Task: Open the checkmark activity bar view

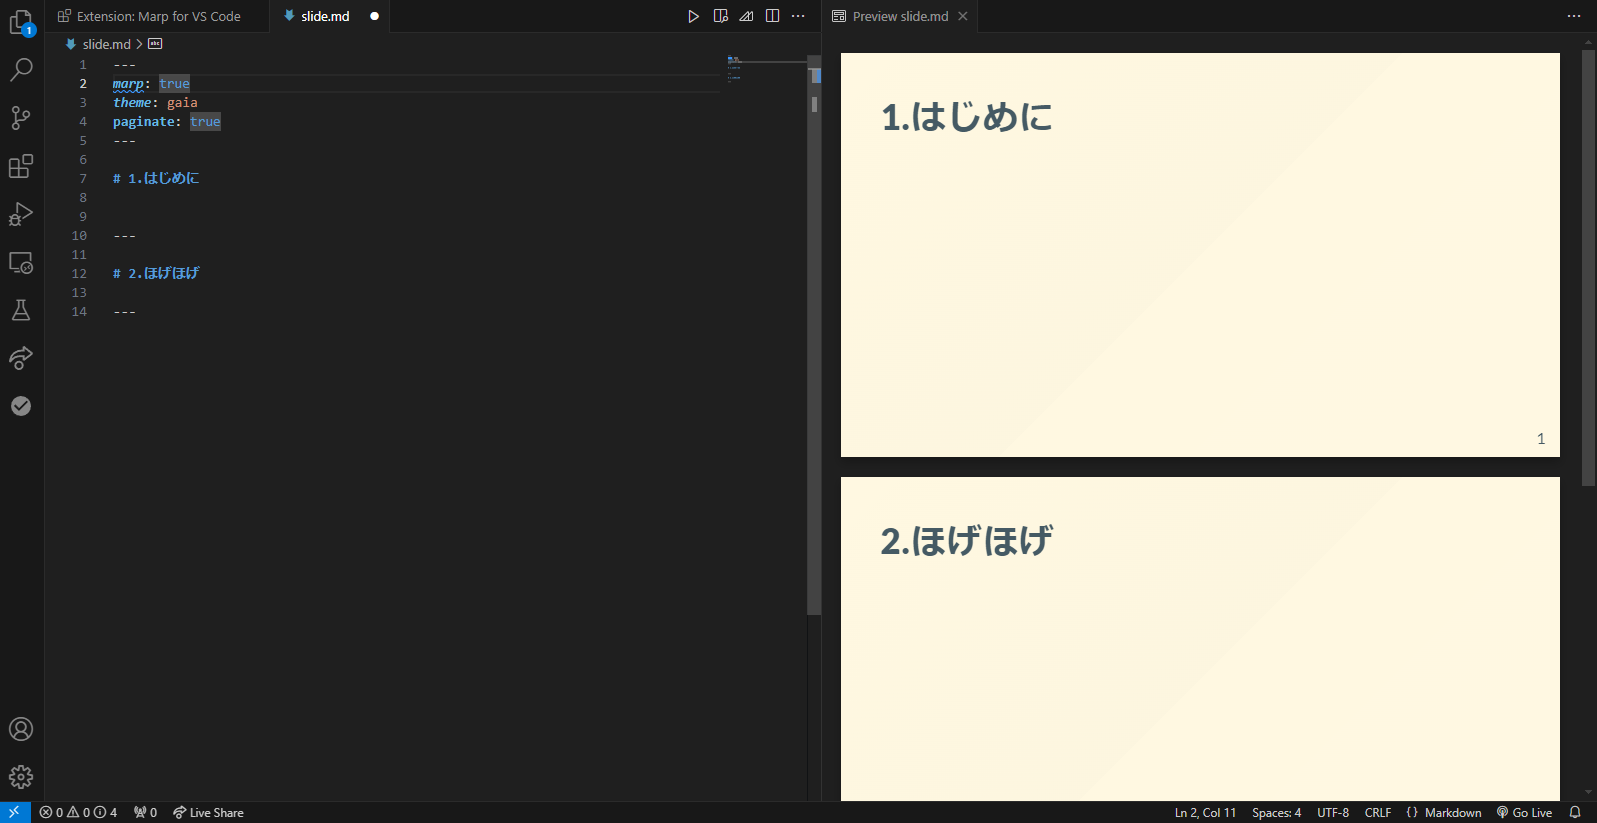Action: click(x=21, y=406)
